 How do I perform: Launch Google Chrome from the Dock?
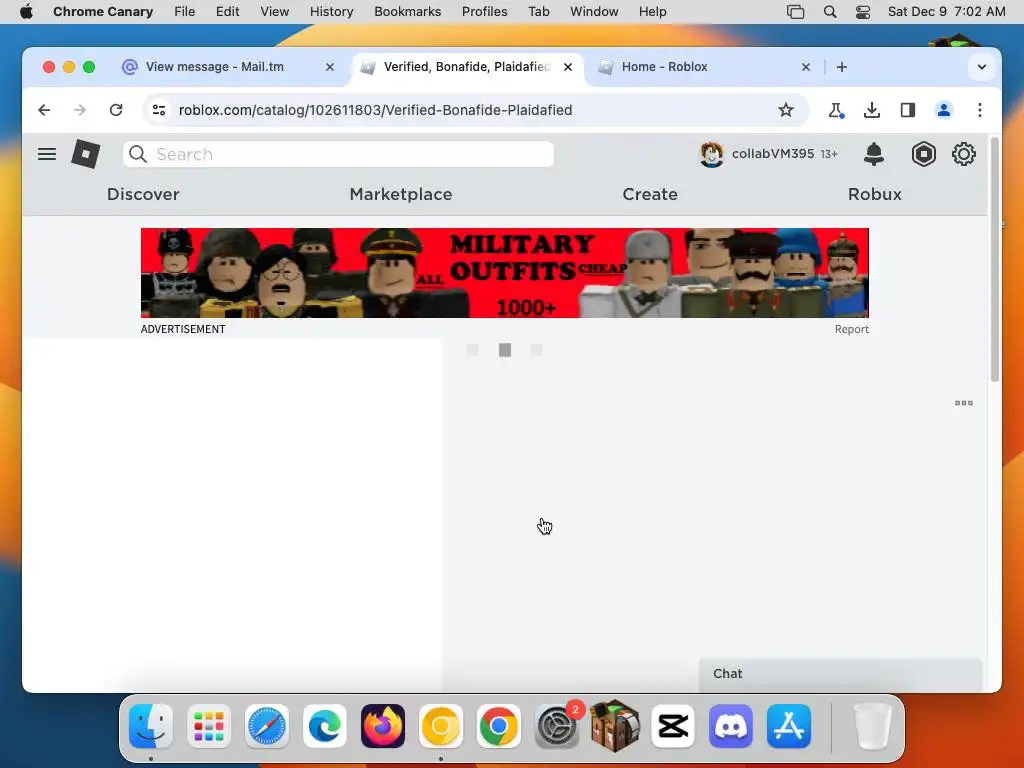498,726
